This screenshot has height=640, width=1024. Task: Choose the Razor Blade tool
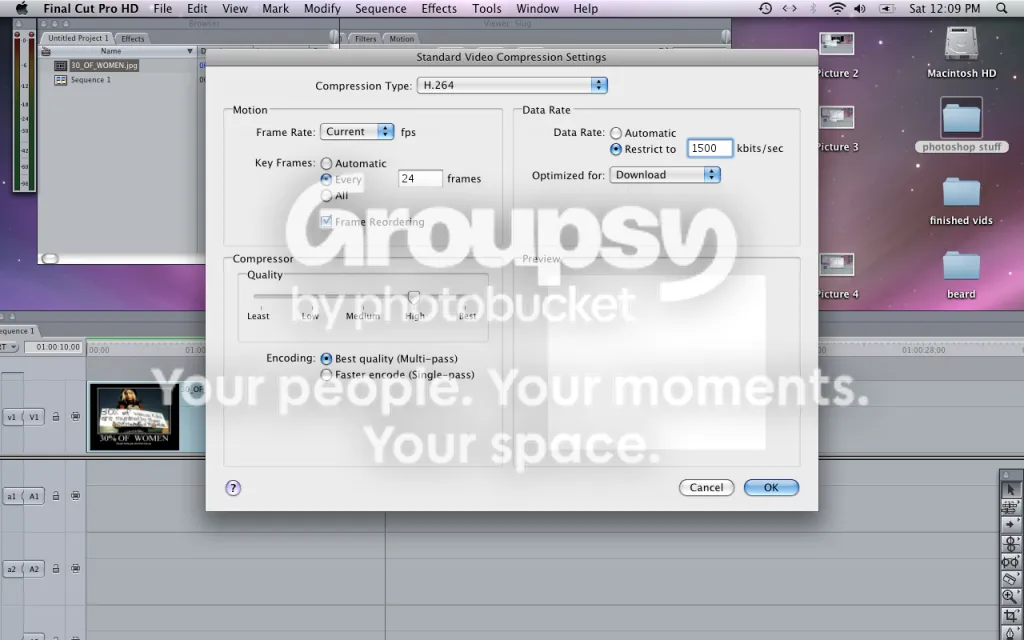pos(1010,579)
